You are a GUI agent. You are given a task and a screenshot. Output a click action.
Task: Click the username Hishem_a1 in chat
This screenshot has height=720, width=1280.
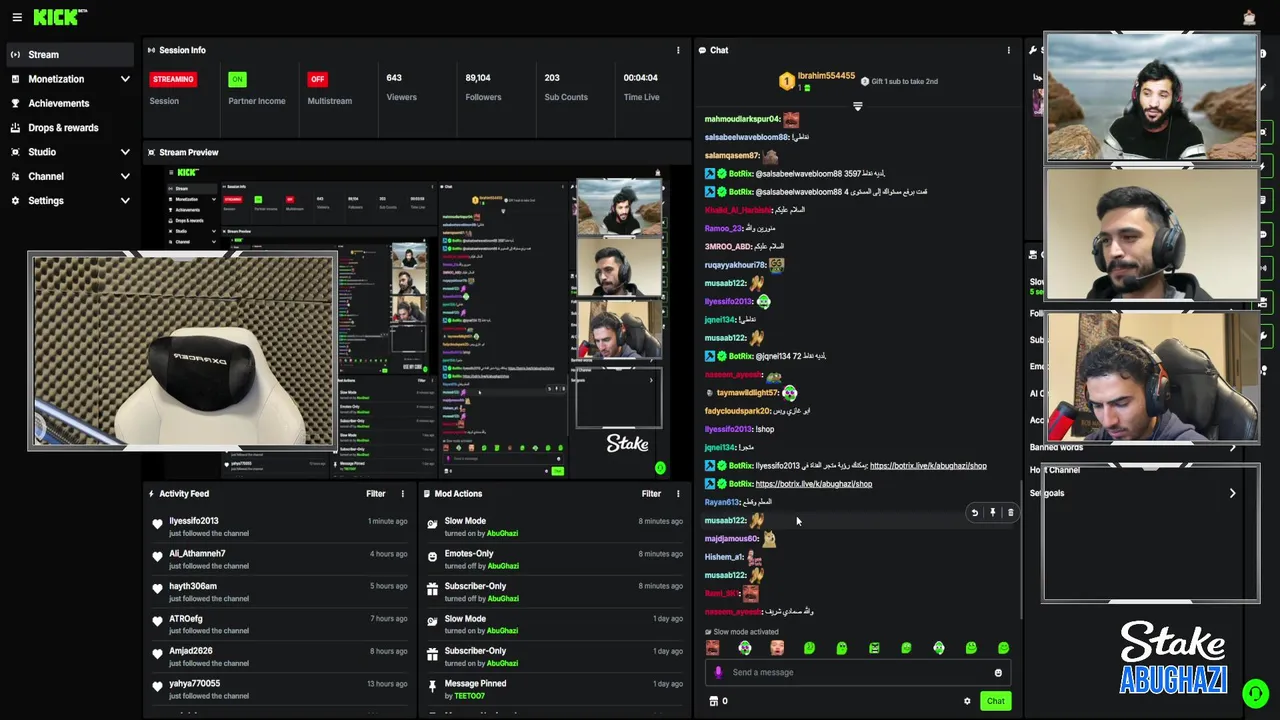click(724, 557)
